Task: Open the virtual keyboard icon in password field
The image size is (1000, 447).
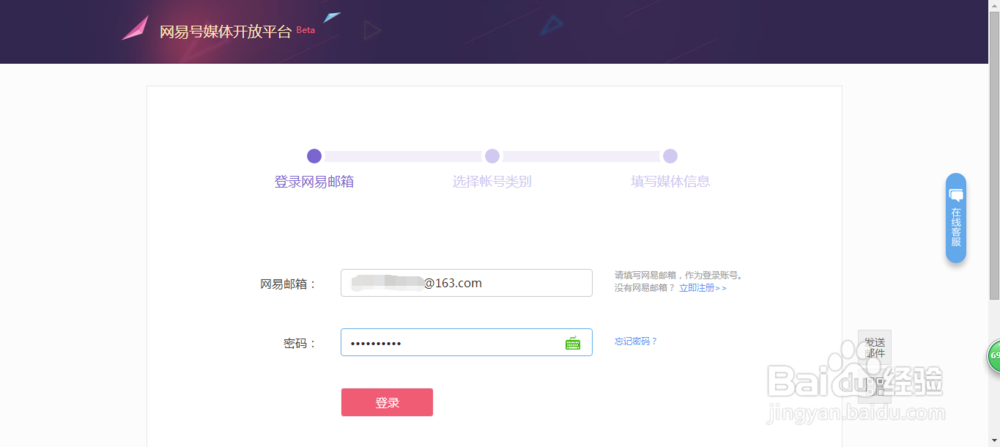Action: [573, 343]
